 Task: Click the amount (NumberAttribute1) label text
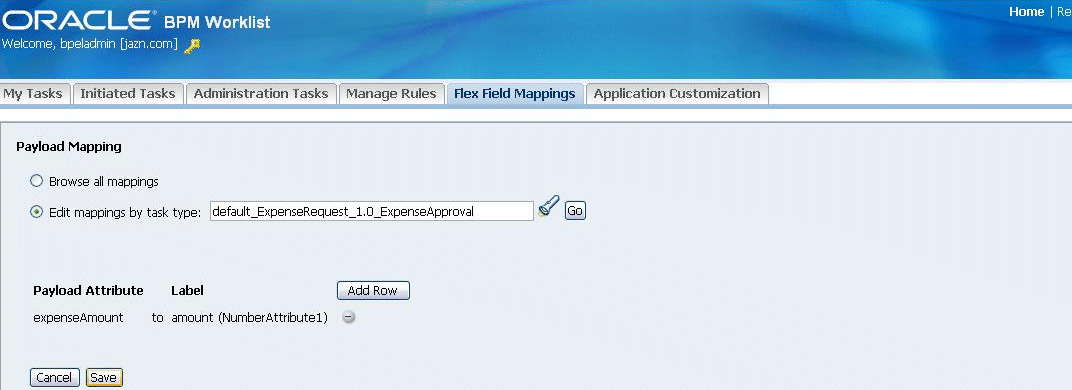tap(250, 317)
